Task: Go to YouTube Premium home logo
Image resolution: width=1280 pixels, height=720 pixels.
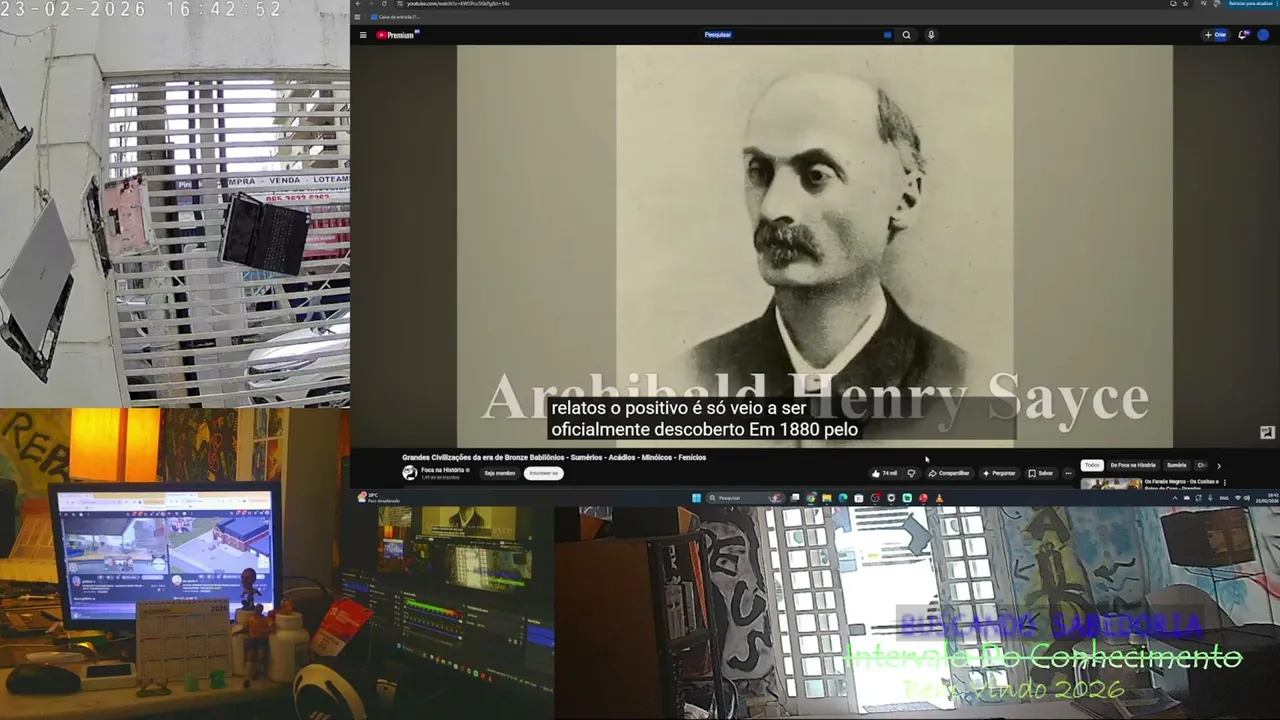Action: point(397,35)
